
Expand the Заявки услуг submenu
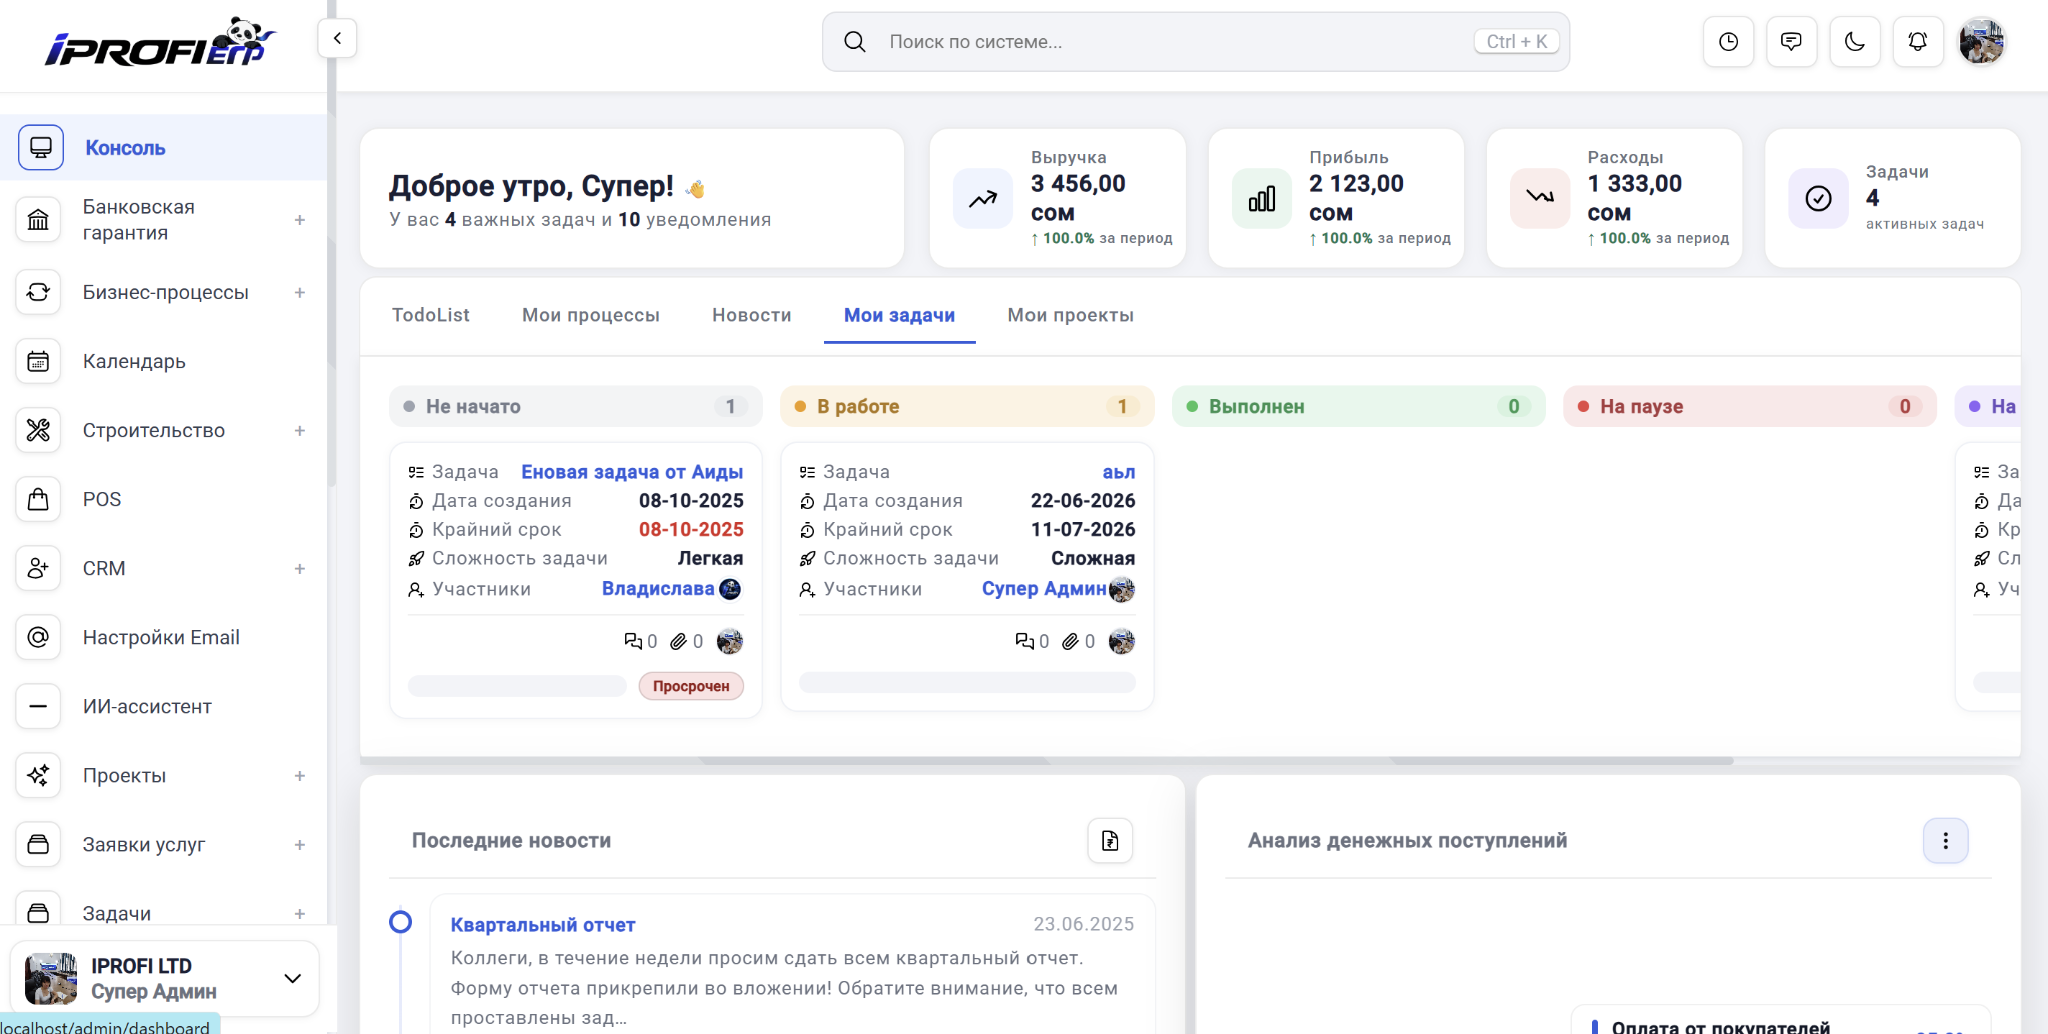[x=300, y=844]
